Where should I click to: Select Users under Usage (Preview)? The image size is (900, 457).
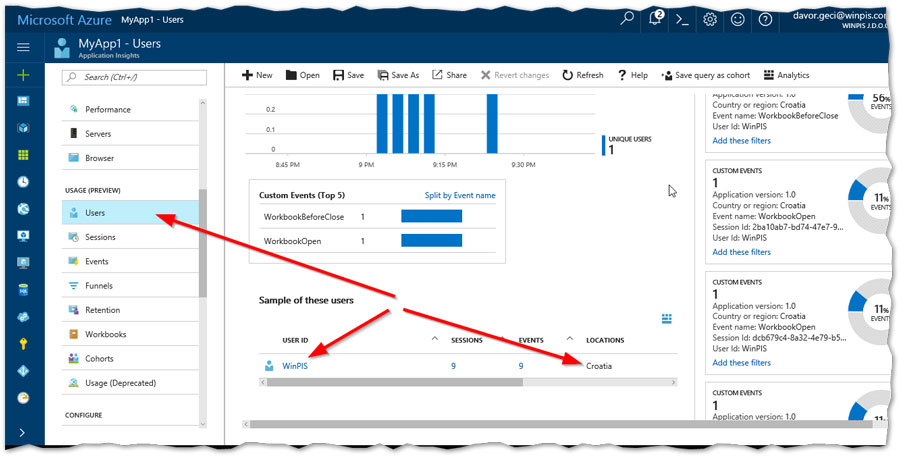click(130, 212)
